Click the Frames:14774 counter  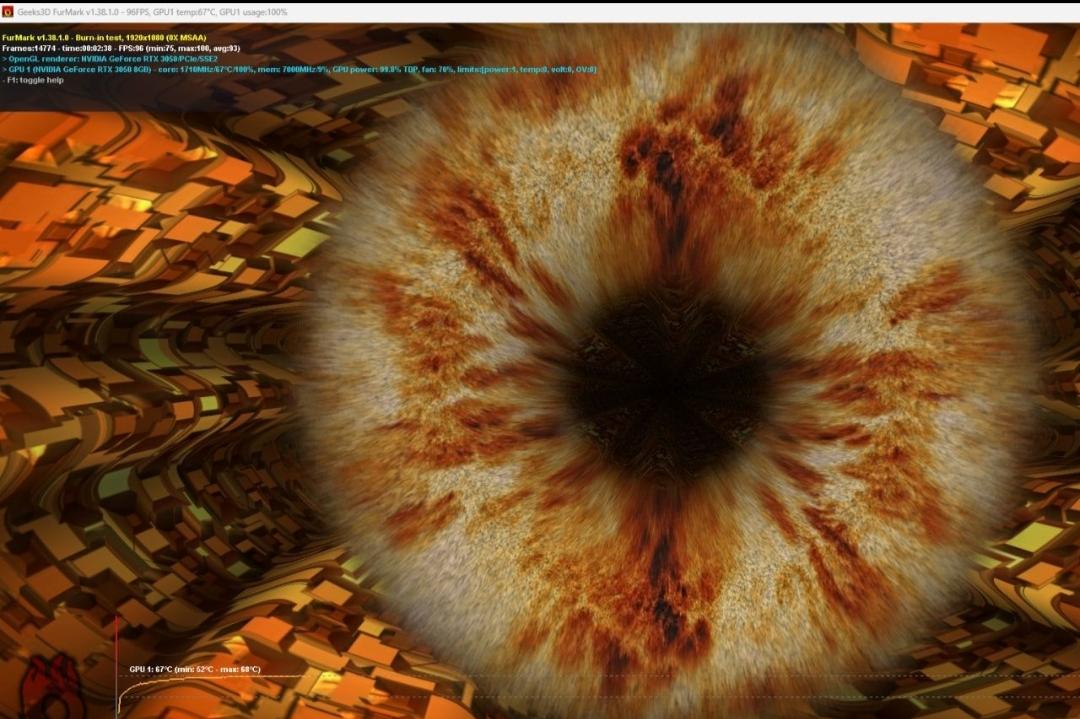click(x=31, y=48)
